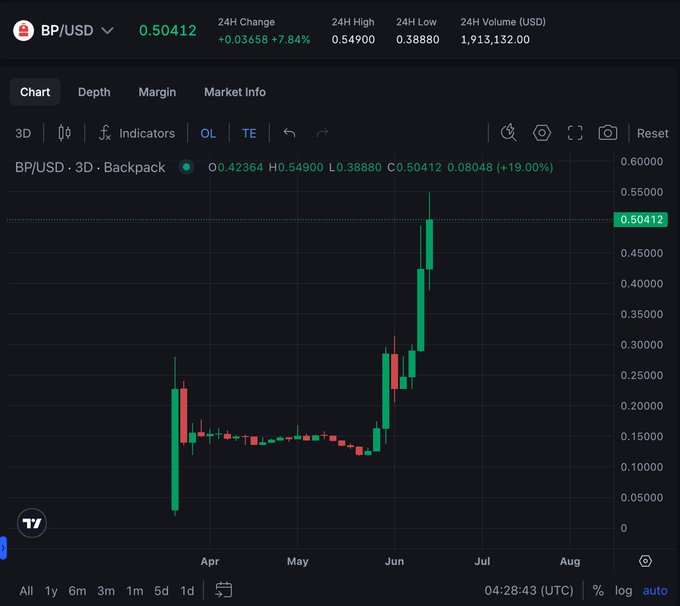680x606 pixels.
Task: Open the go-to-date calendar icon
Action: point(224,590)
